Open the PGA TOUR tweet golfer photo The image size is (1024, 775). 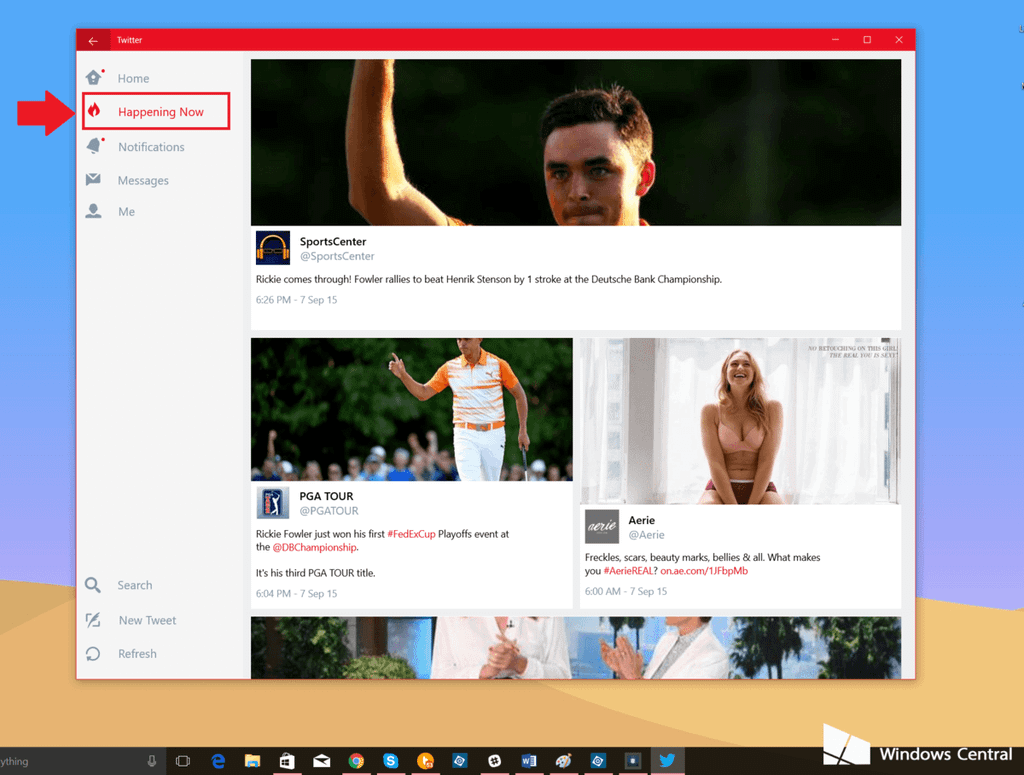click(411, 409)
